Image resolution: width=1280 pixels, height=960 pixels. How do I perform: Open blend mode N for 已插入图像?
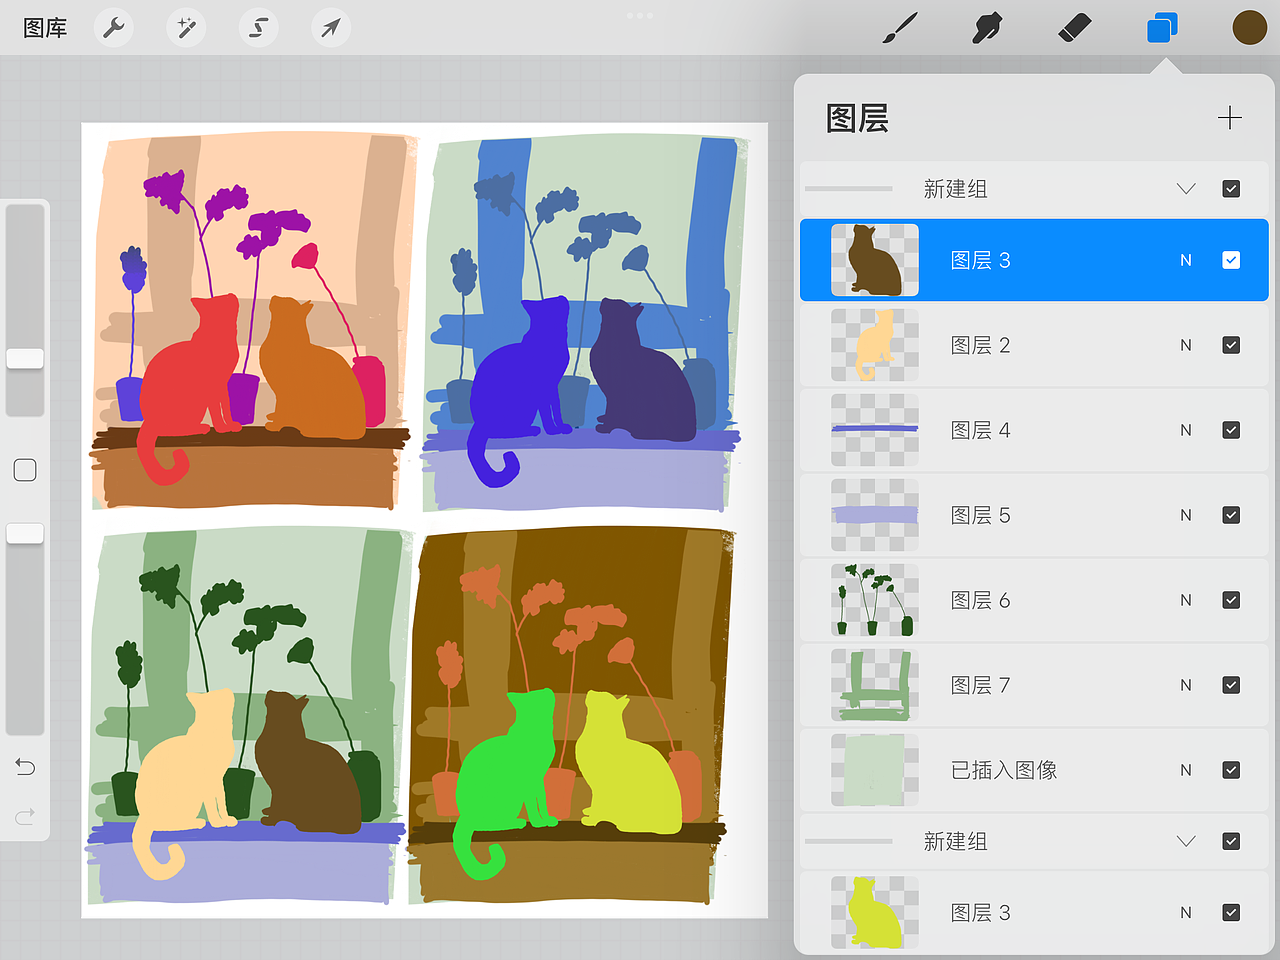[x=1186, y=770]
